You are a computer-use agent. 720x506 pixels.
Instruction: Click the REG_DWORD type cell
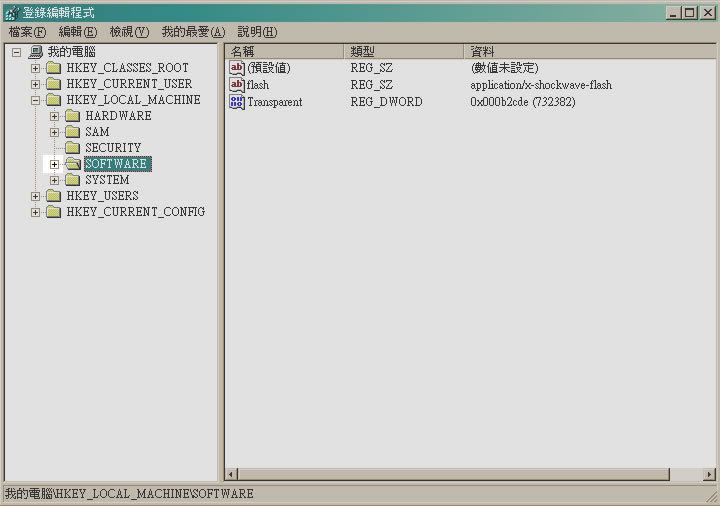coord(386,102)
